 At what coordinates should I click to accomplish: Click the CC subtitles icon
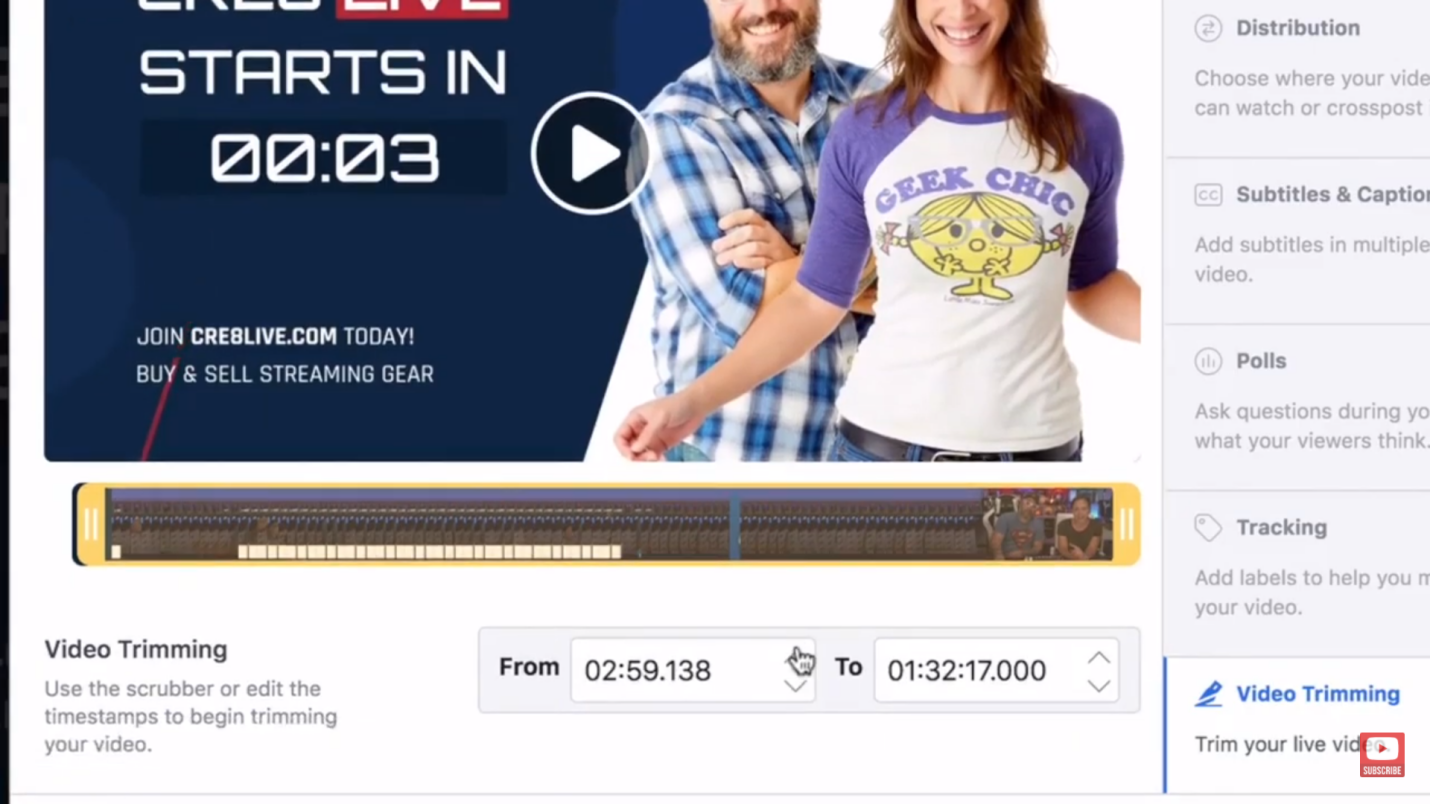1208,195
